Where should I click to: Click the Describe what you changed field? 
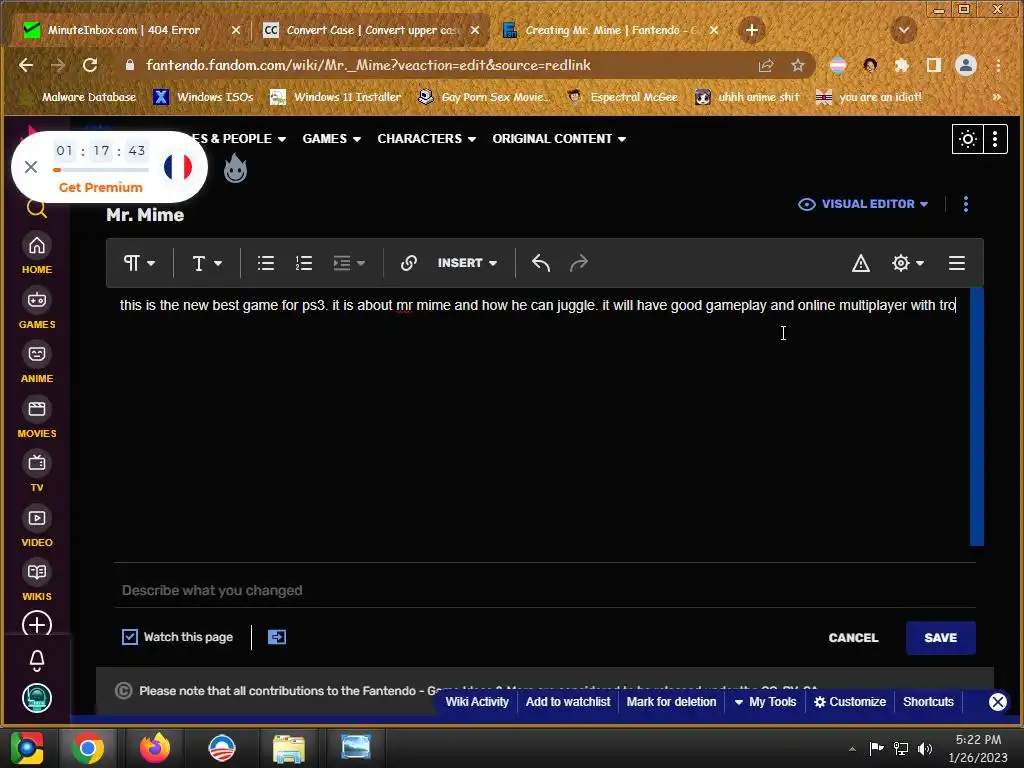[545, 590]
